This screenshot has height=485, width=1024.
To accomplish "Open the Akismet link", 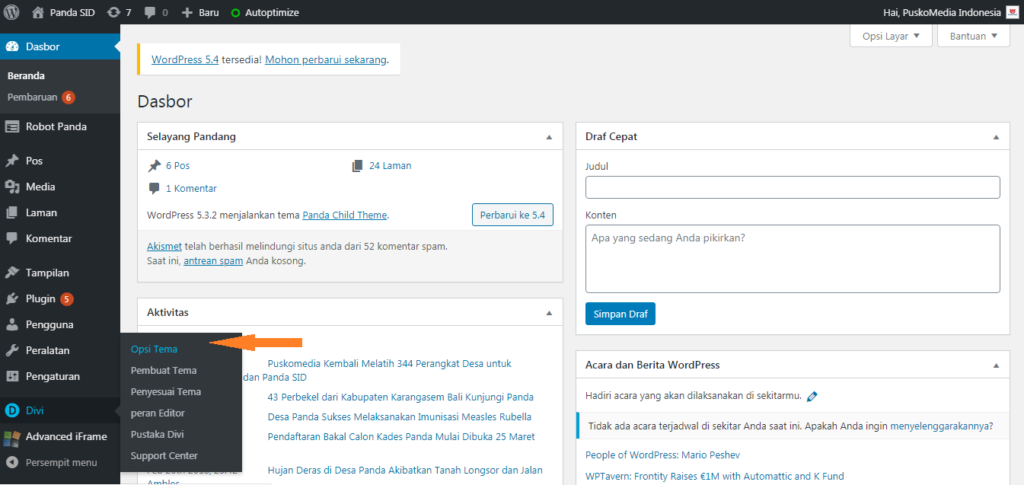I will [x=165, y=247].
